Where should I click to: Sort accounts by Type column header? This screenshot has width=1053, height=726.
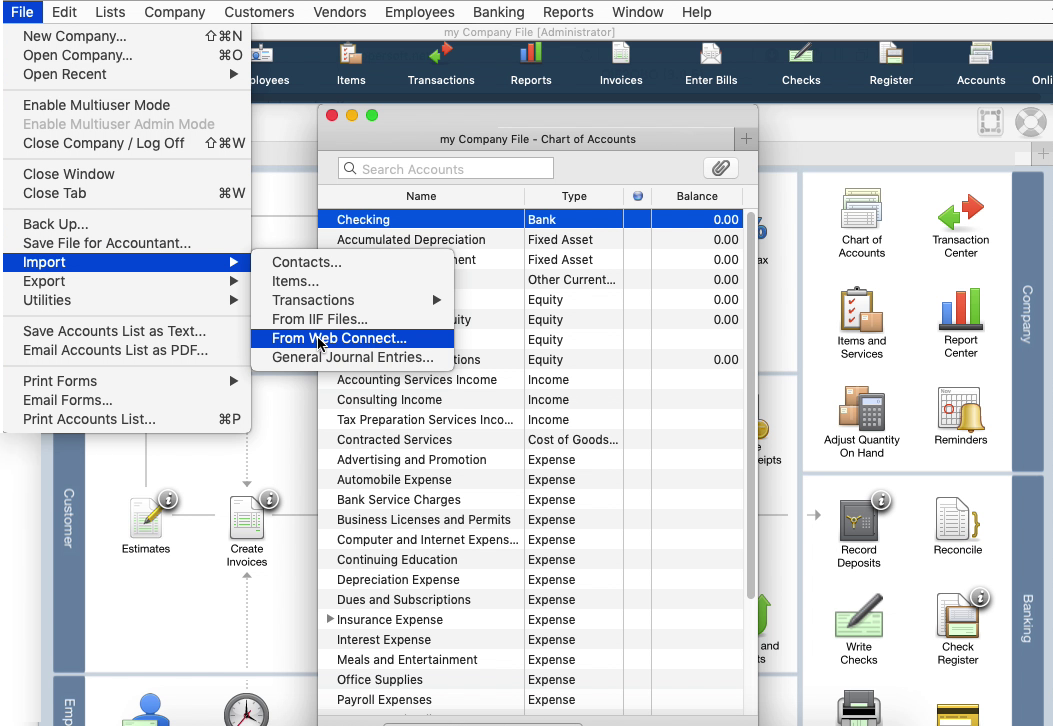pos(574,196)
